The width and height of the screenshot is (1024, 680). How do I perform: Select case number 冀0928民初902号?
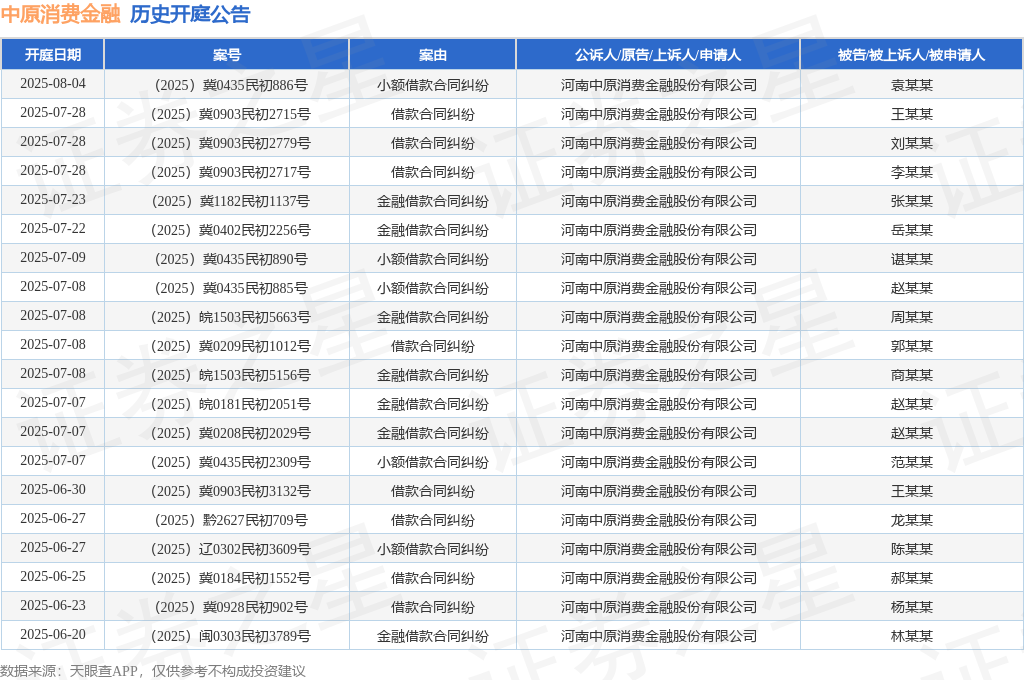tap(231, 607)
